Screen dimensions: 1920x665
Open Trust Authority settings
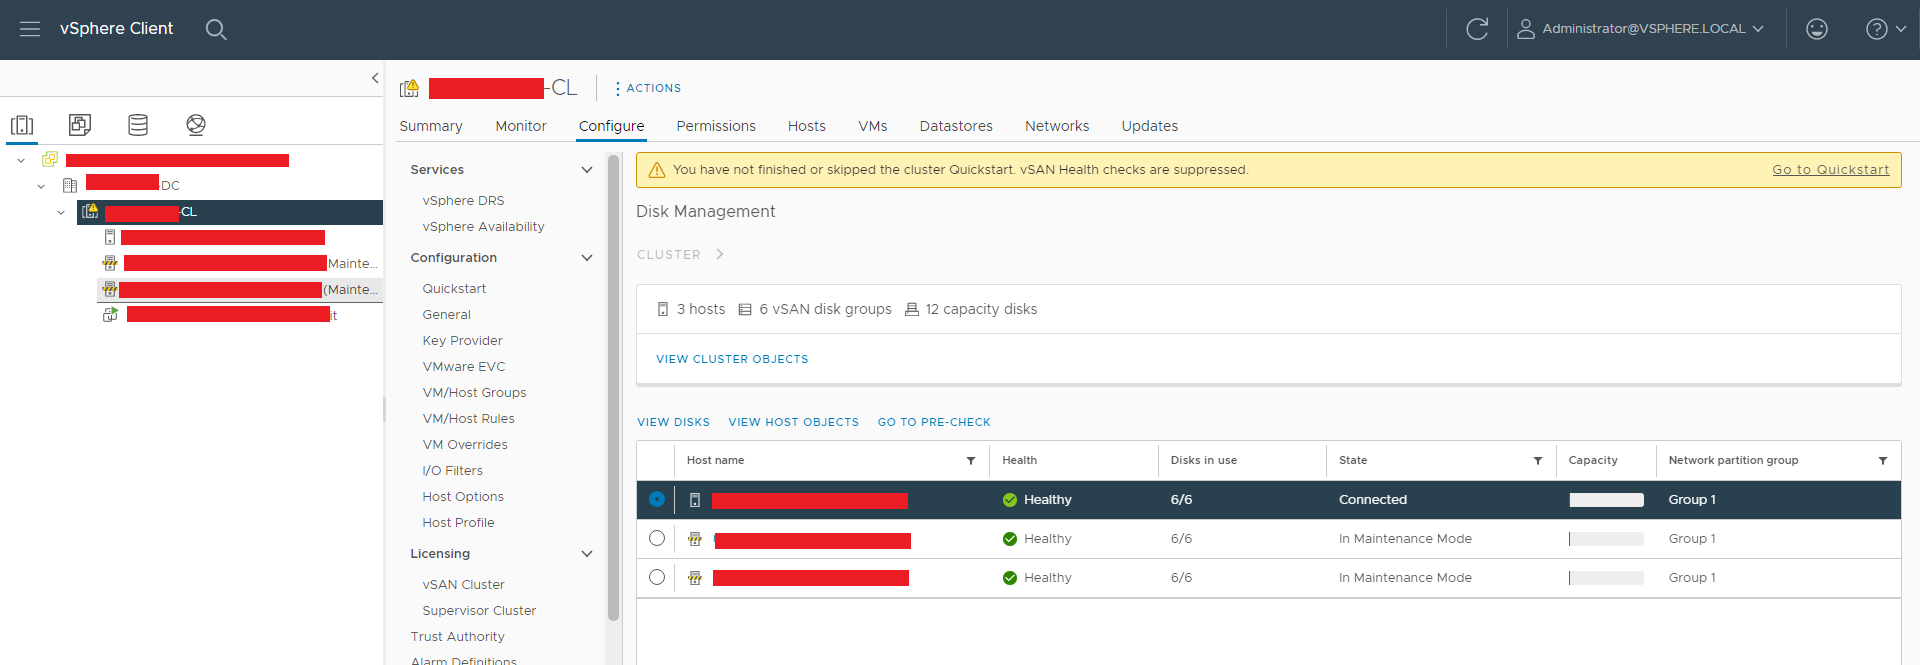457,637
